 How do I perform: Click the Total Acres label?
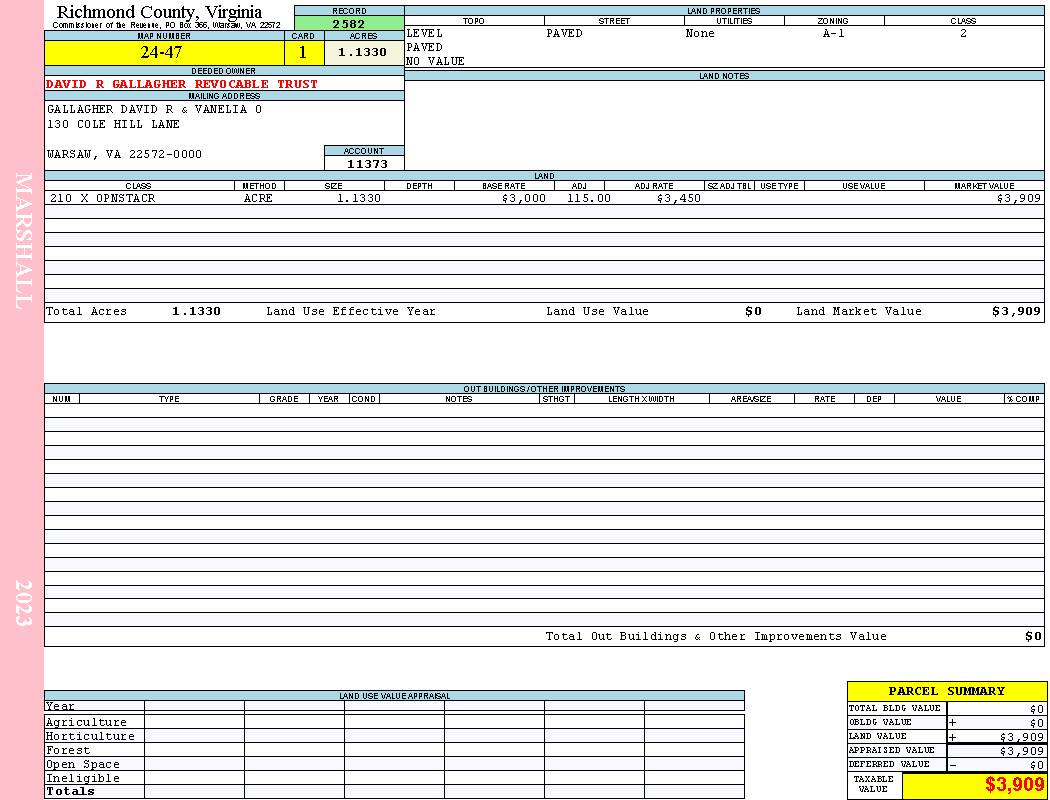(x=86, y=311)
